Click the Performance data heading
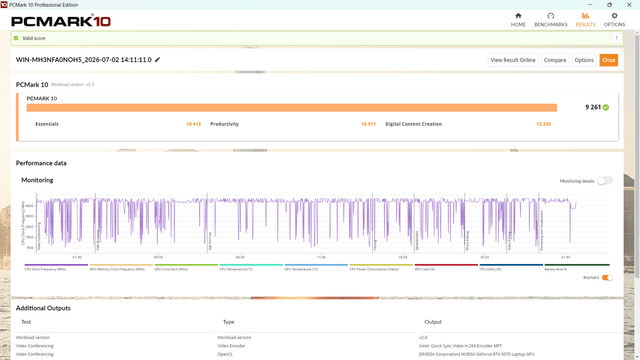Viewport: 640px width, 360px height. click(x=41, y=163)
